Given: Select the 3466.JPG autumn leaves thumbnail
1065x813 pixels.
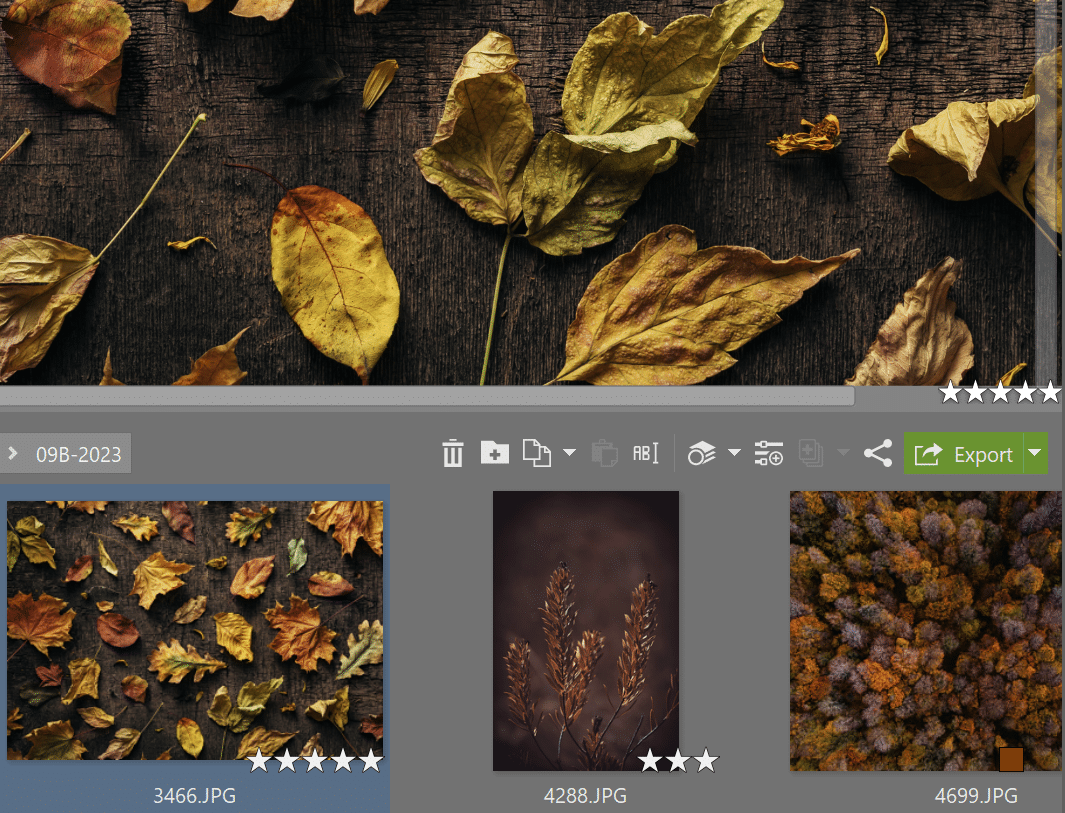Looking at the screenshot, I should click(195, 630).
